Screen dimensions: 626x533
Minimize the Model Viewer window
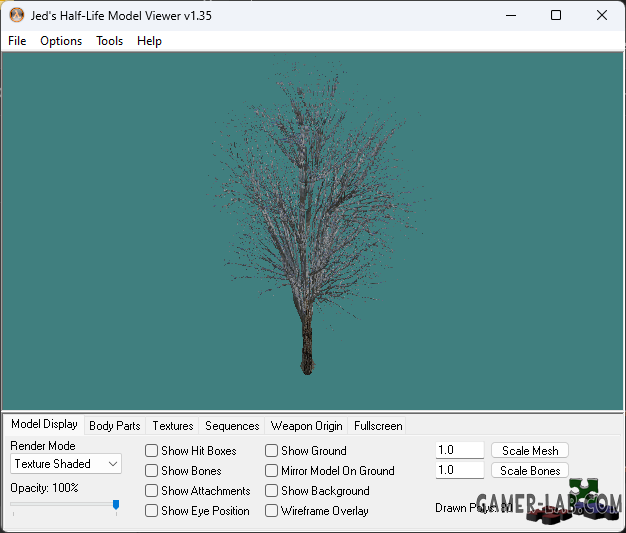[511, 16]
